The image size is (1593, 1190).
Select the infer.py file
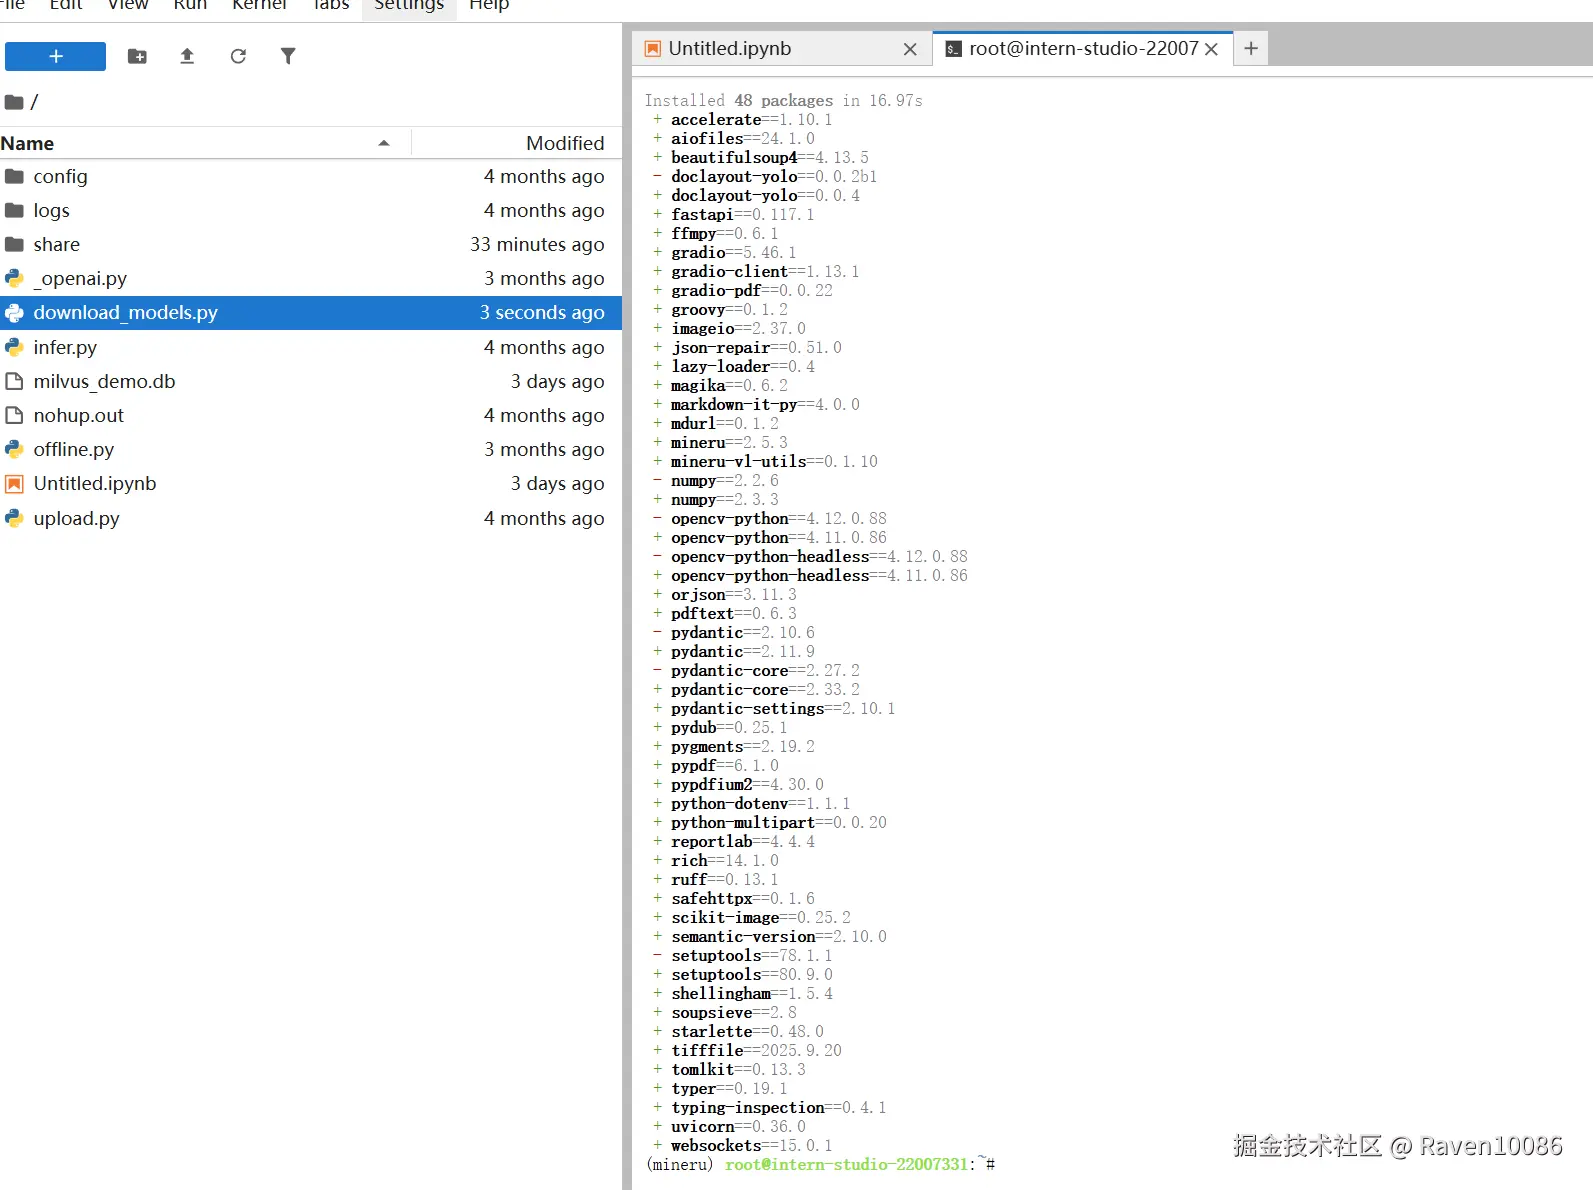311,347
